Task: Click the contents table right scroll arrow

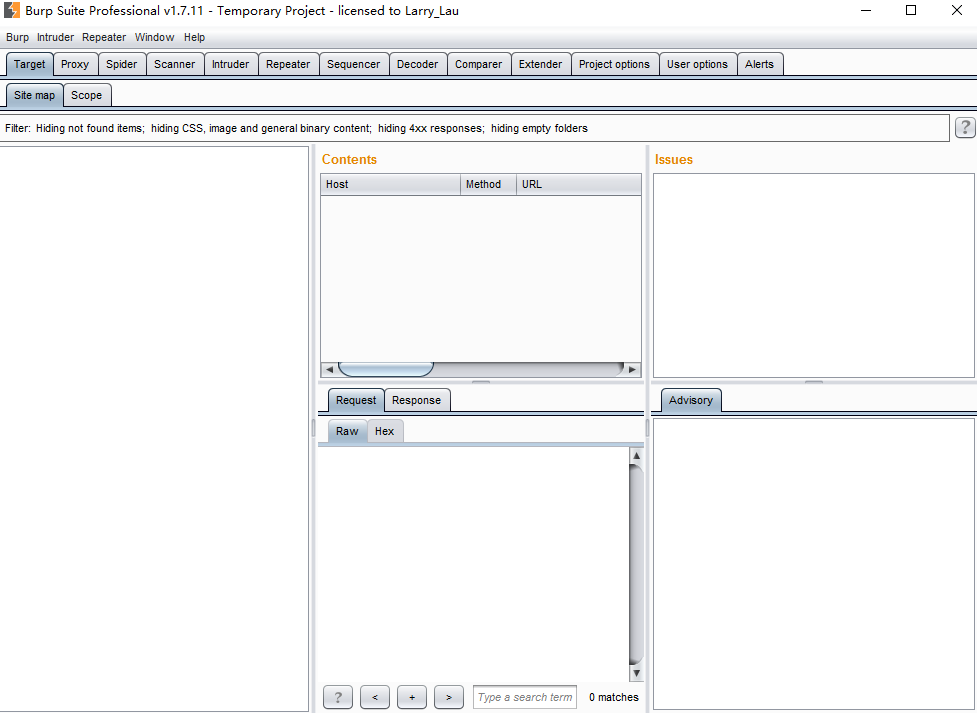Action: (x=632, y=370)
